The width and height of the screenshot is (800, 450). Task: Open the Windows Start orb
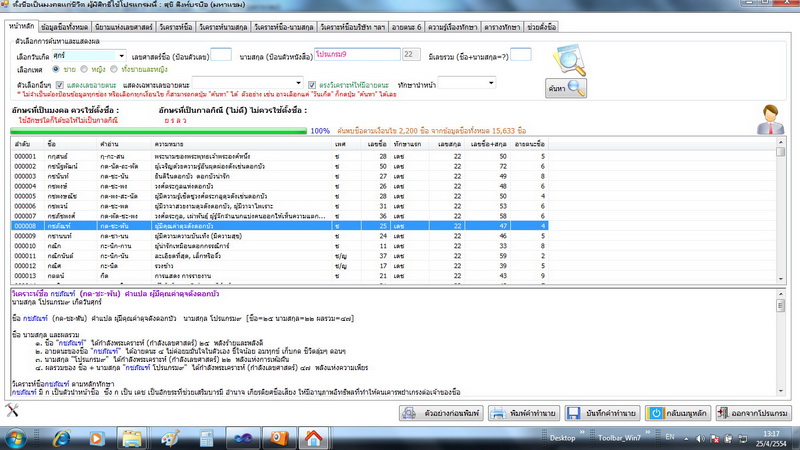[16, 438]
